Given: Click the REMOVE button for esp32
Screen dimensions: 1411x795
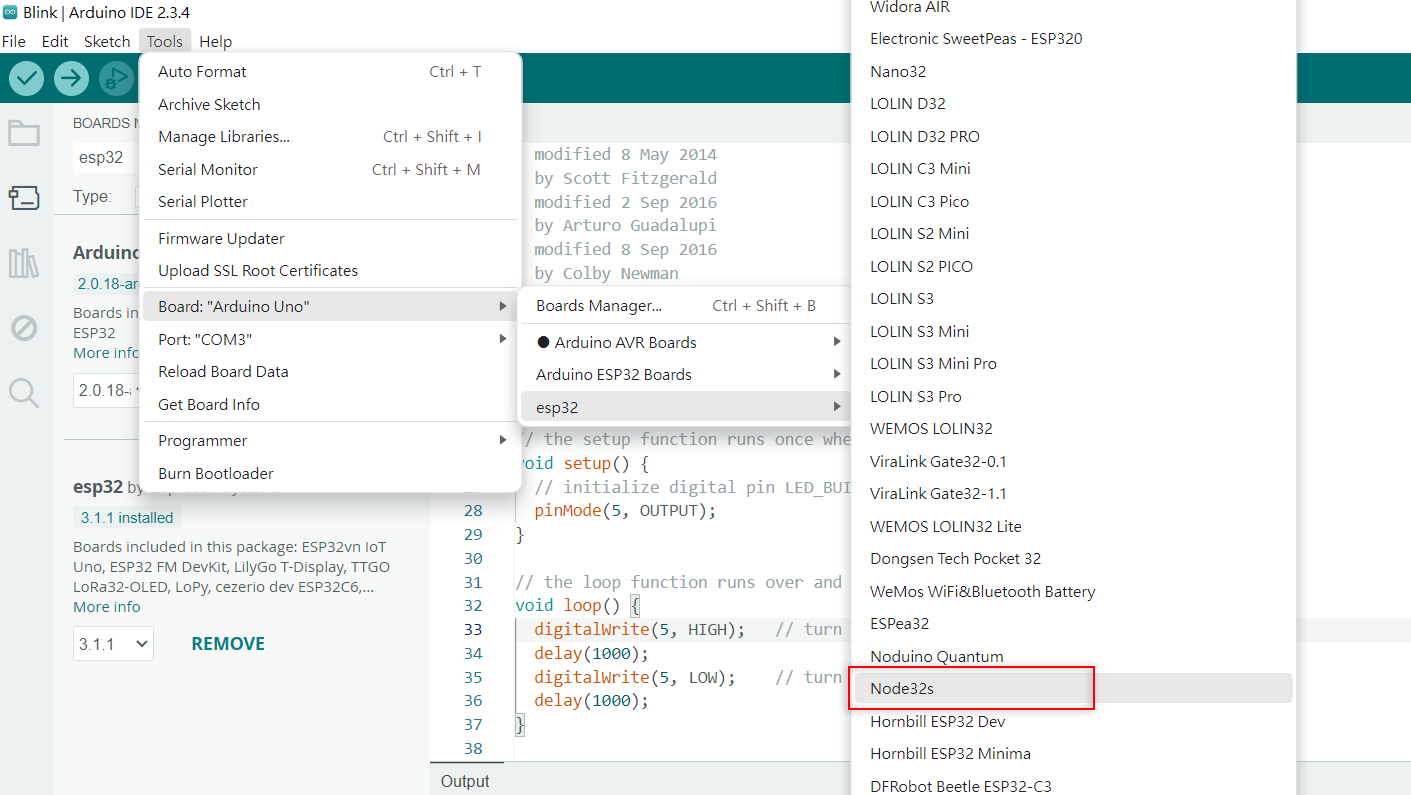Looking at the screenshot, I should coord(228,644).
